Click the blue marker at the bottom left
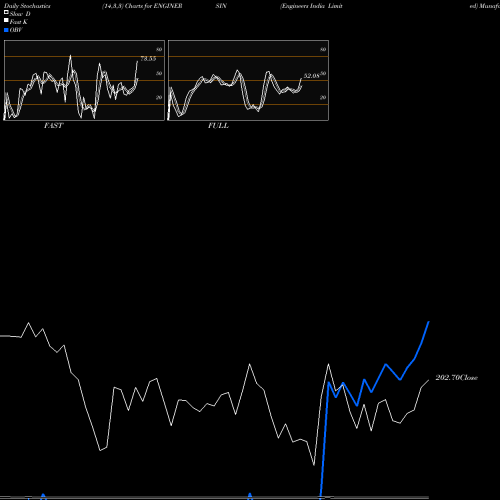 pos(43,496)
